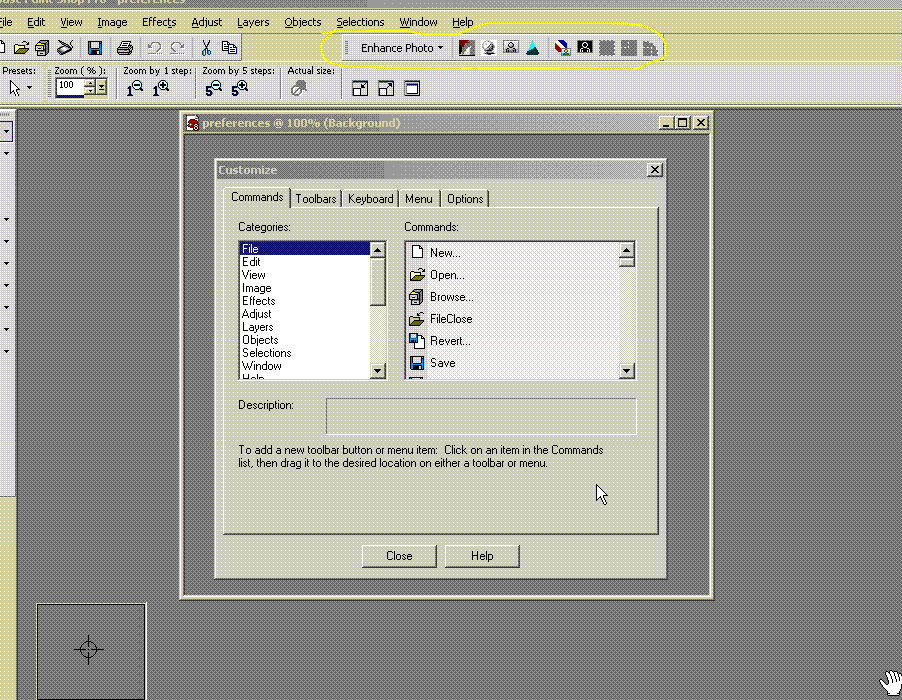Click the light portrait photo toolbar icon
Screen dimensions: 902x700
click(x=510, y=48)
